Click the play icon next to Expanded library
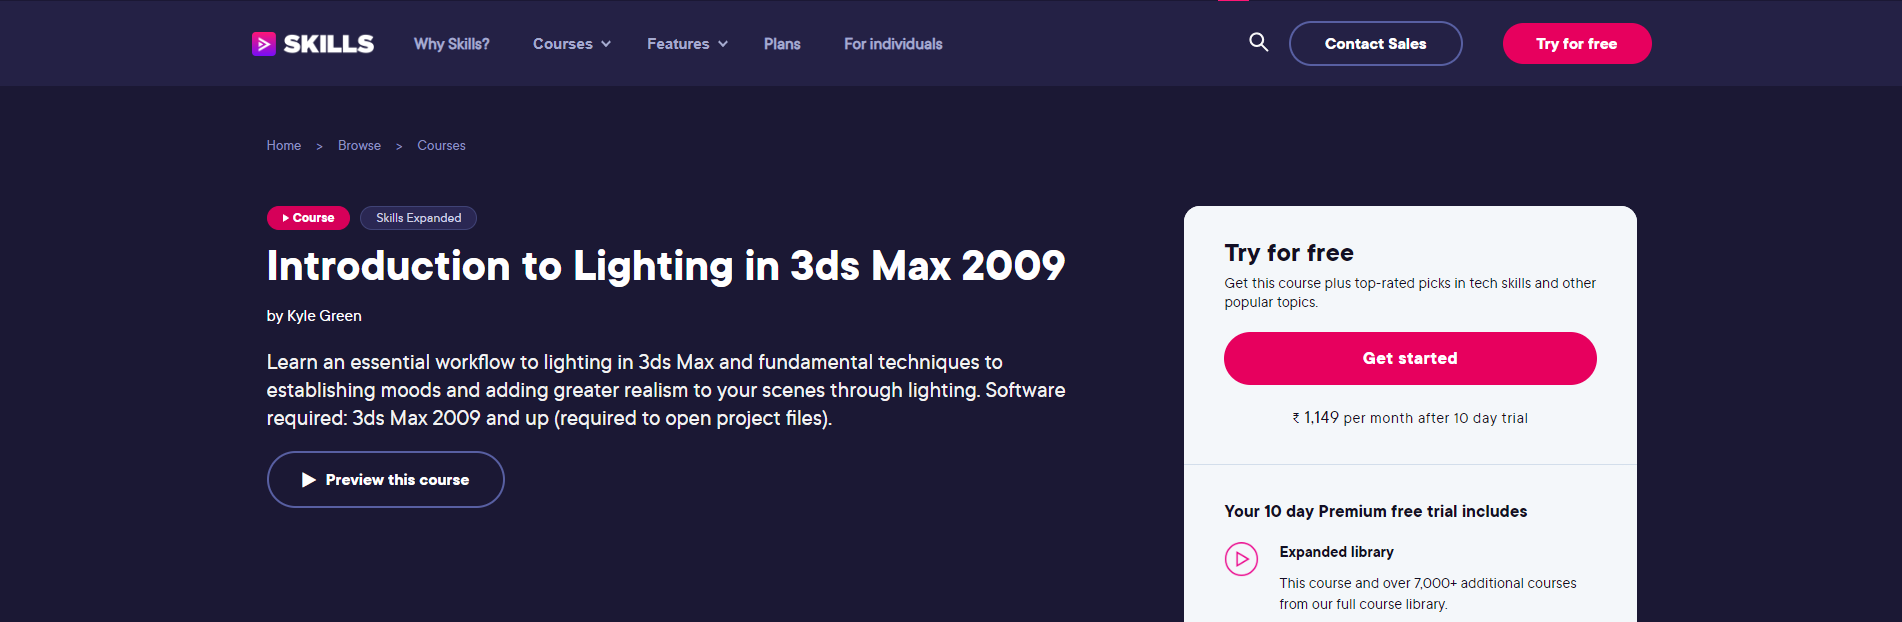Image resolution: width=1902 pixels, height=622 pixels. (x=1241, y=559)
